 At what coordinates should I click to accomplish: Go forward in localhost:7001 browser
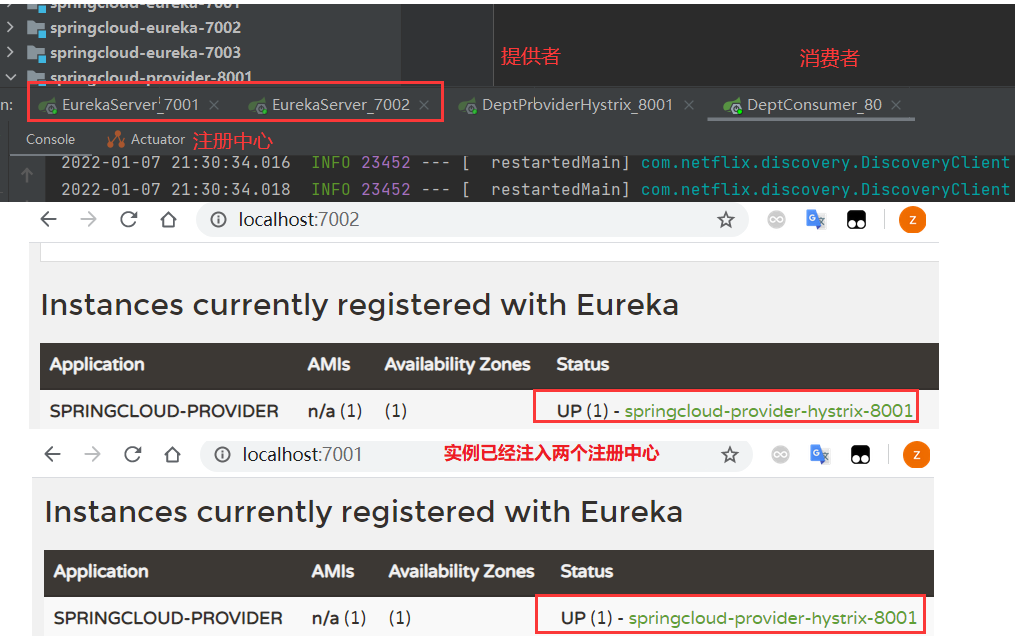pos(92,454)
